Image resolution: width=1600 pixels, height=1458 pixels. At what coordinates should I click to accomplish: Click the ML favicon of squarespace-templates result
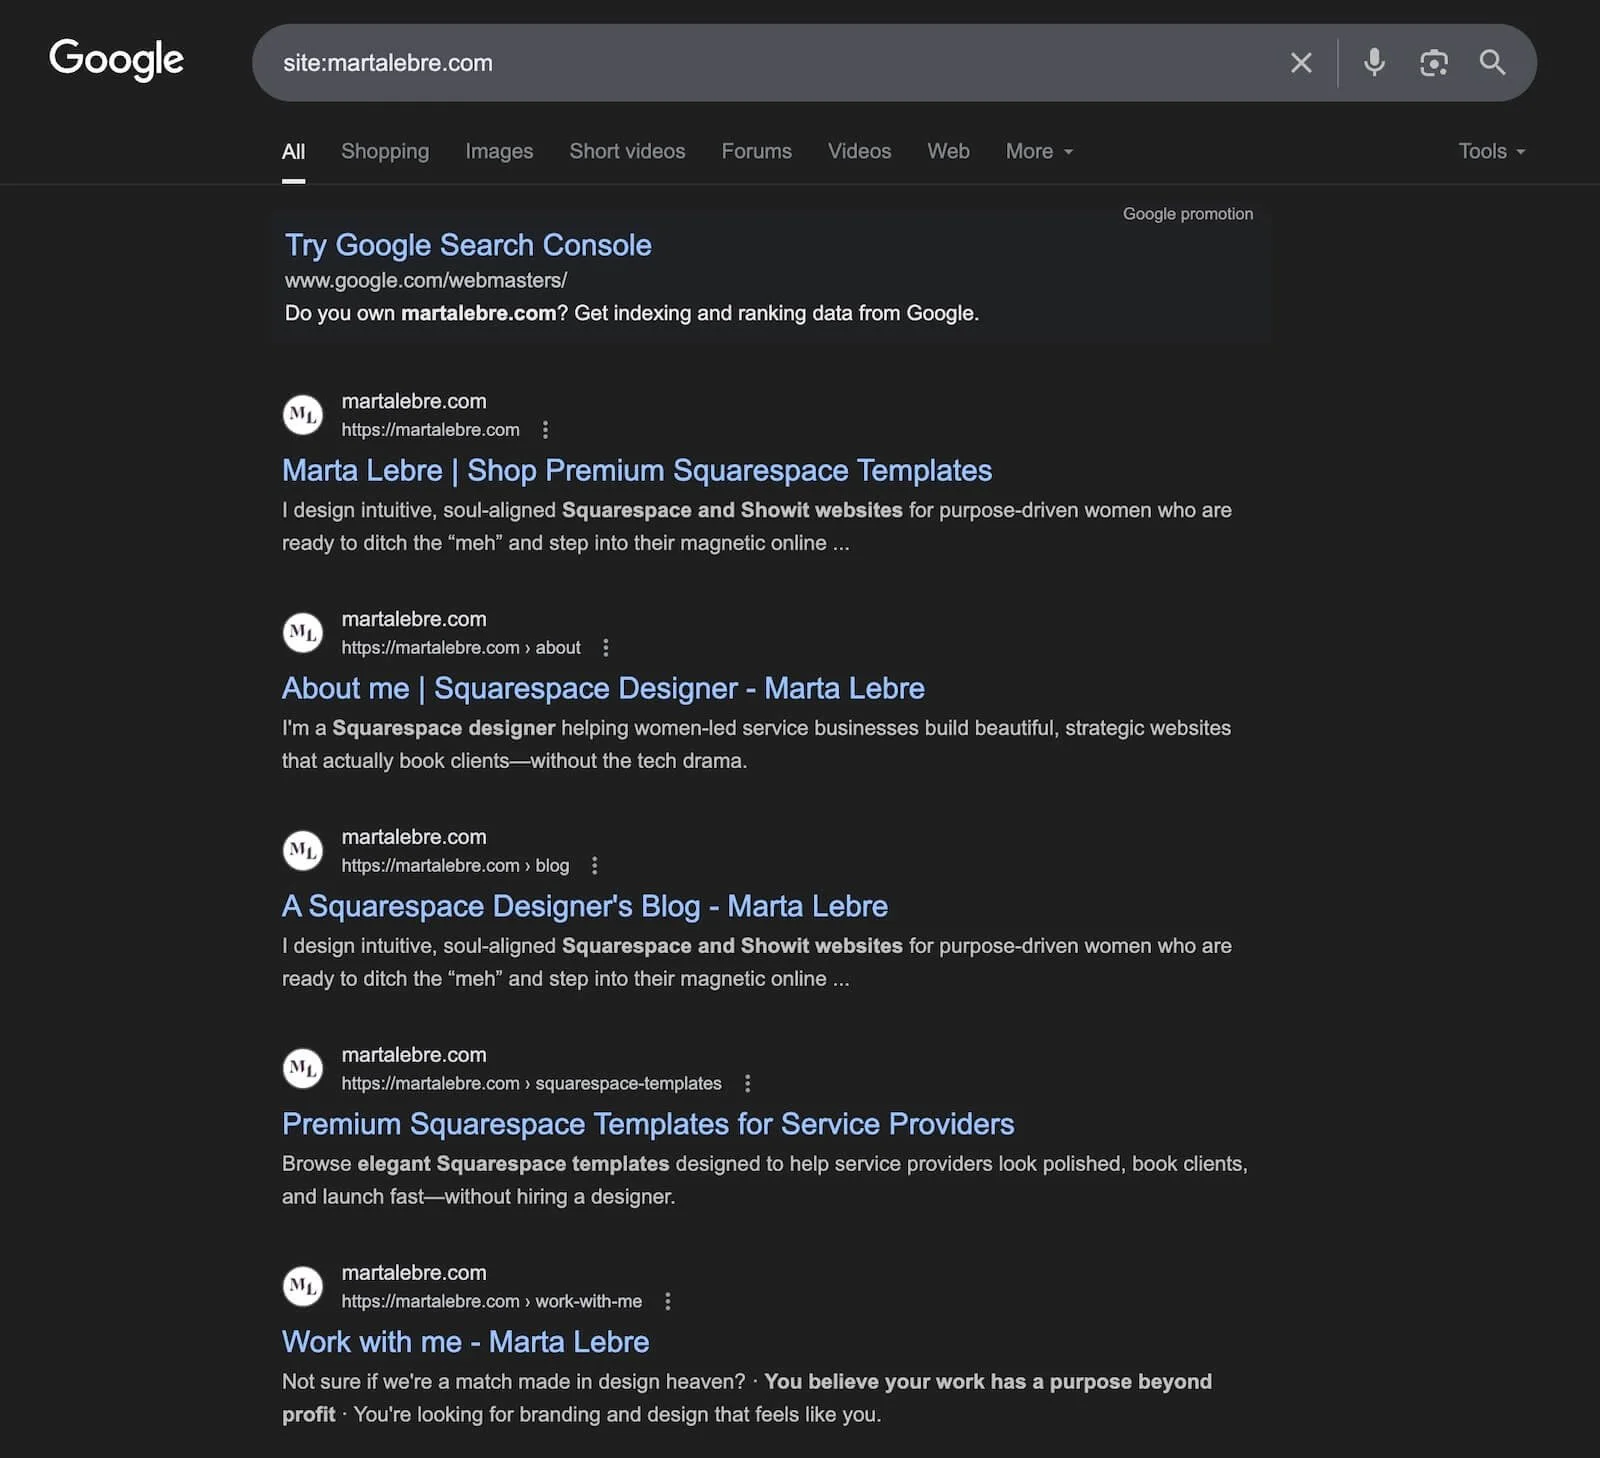click(303, 1069)
